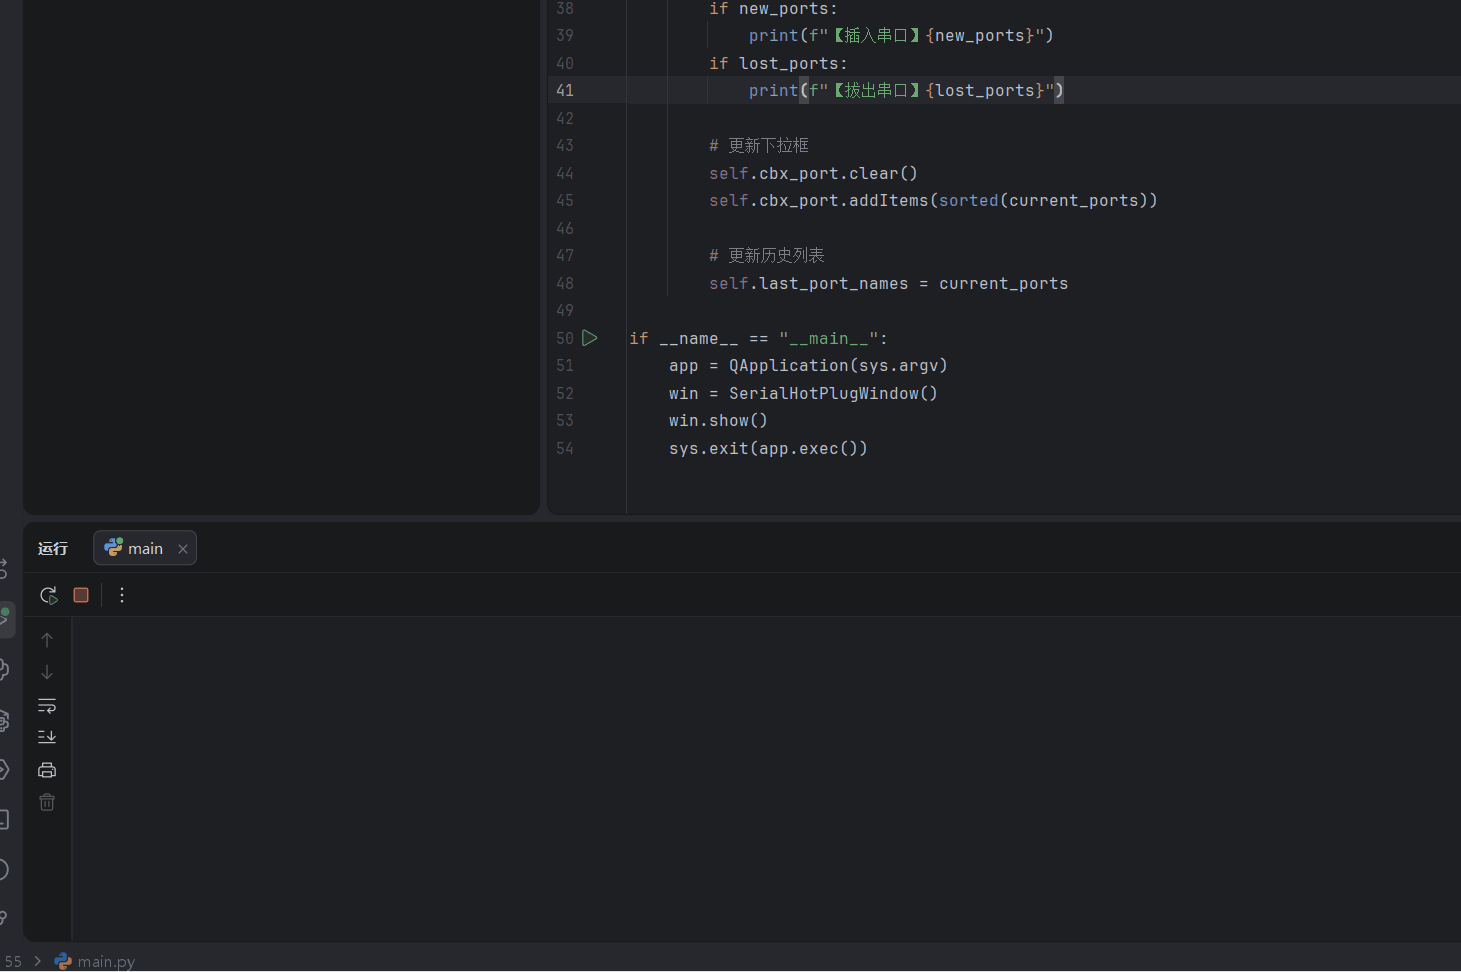Image resolution: width=1461 pixels, height=972 pixels.
Task: Click 'self.last_port_names = current_ports' line
Action: click(888, 284)
